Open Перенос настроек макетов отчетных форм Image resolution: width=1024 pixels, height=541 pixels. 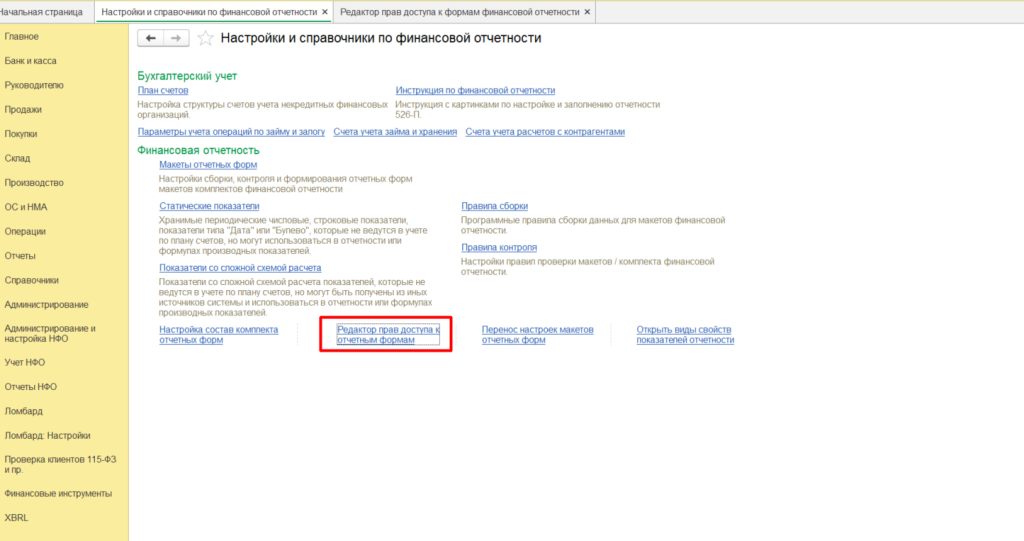[537, 334]
